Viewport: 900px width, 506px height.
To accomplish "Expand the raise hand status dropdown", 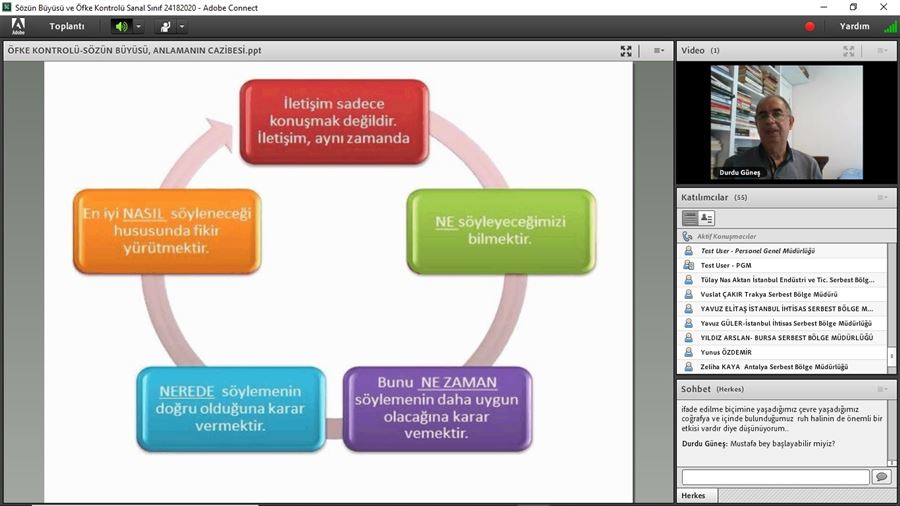I will pos(184,26).
